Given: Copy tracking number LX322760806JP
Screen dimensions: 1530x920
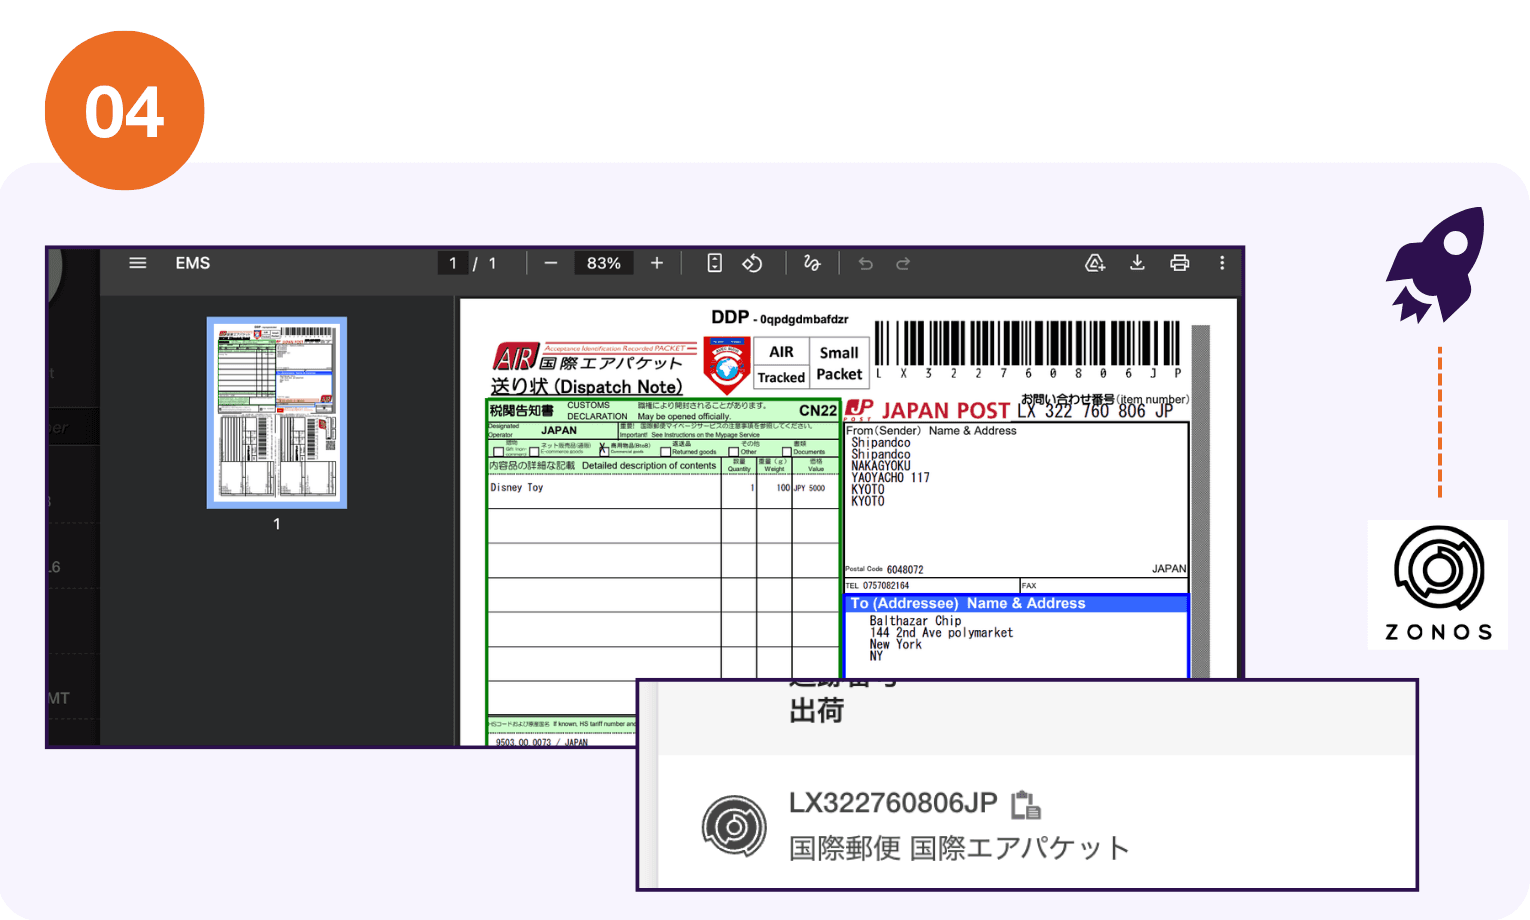Looking at the screenshot, I should 1026,804.
